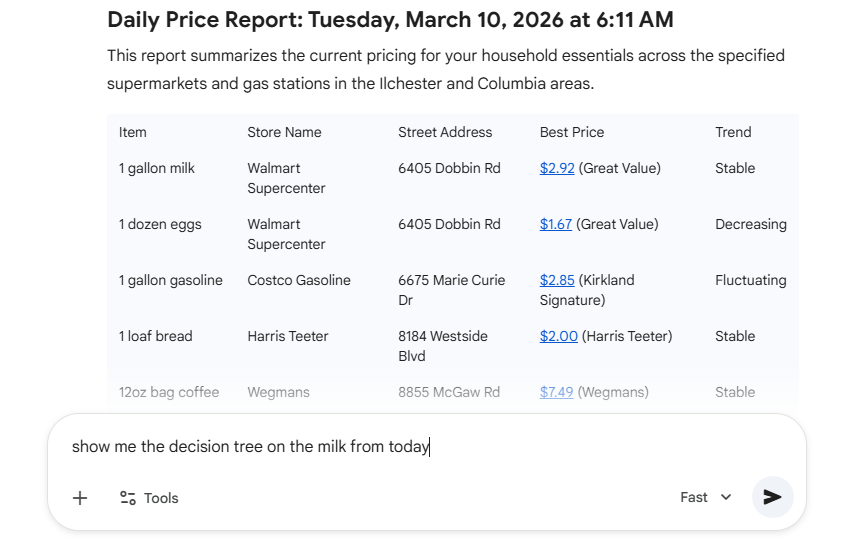The image size is (854, 540).
Task: Click the 6675 Marie Curie Dr address
Action: point(451,290)
